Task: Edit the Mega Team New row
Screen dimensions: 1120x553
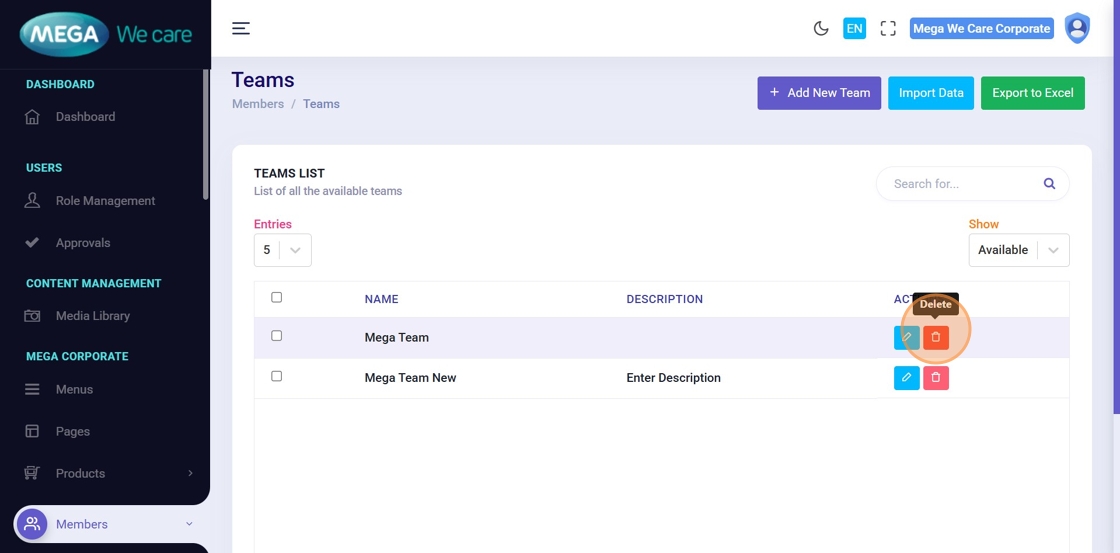Action: click(x=906, y=378)
